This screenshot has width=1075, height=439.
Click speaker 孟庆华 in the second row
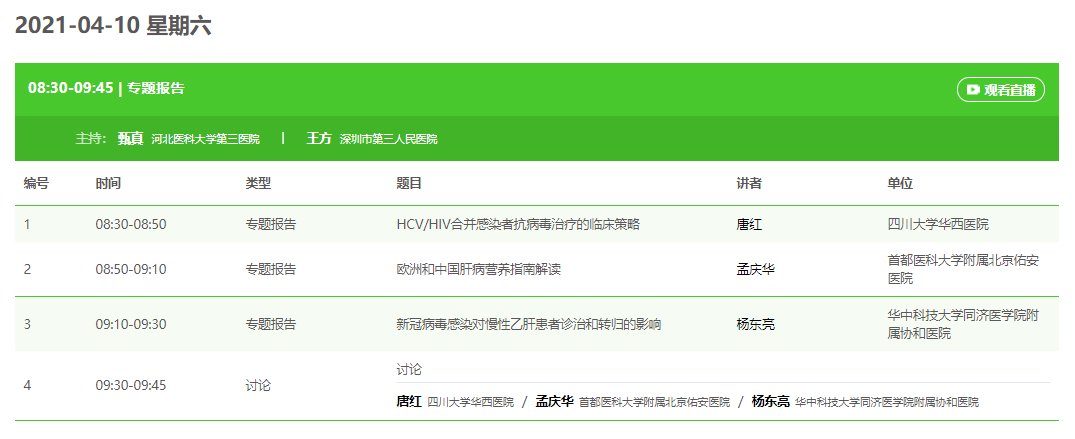[755, 269]
